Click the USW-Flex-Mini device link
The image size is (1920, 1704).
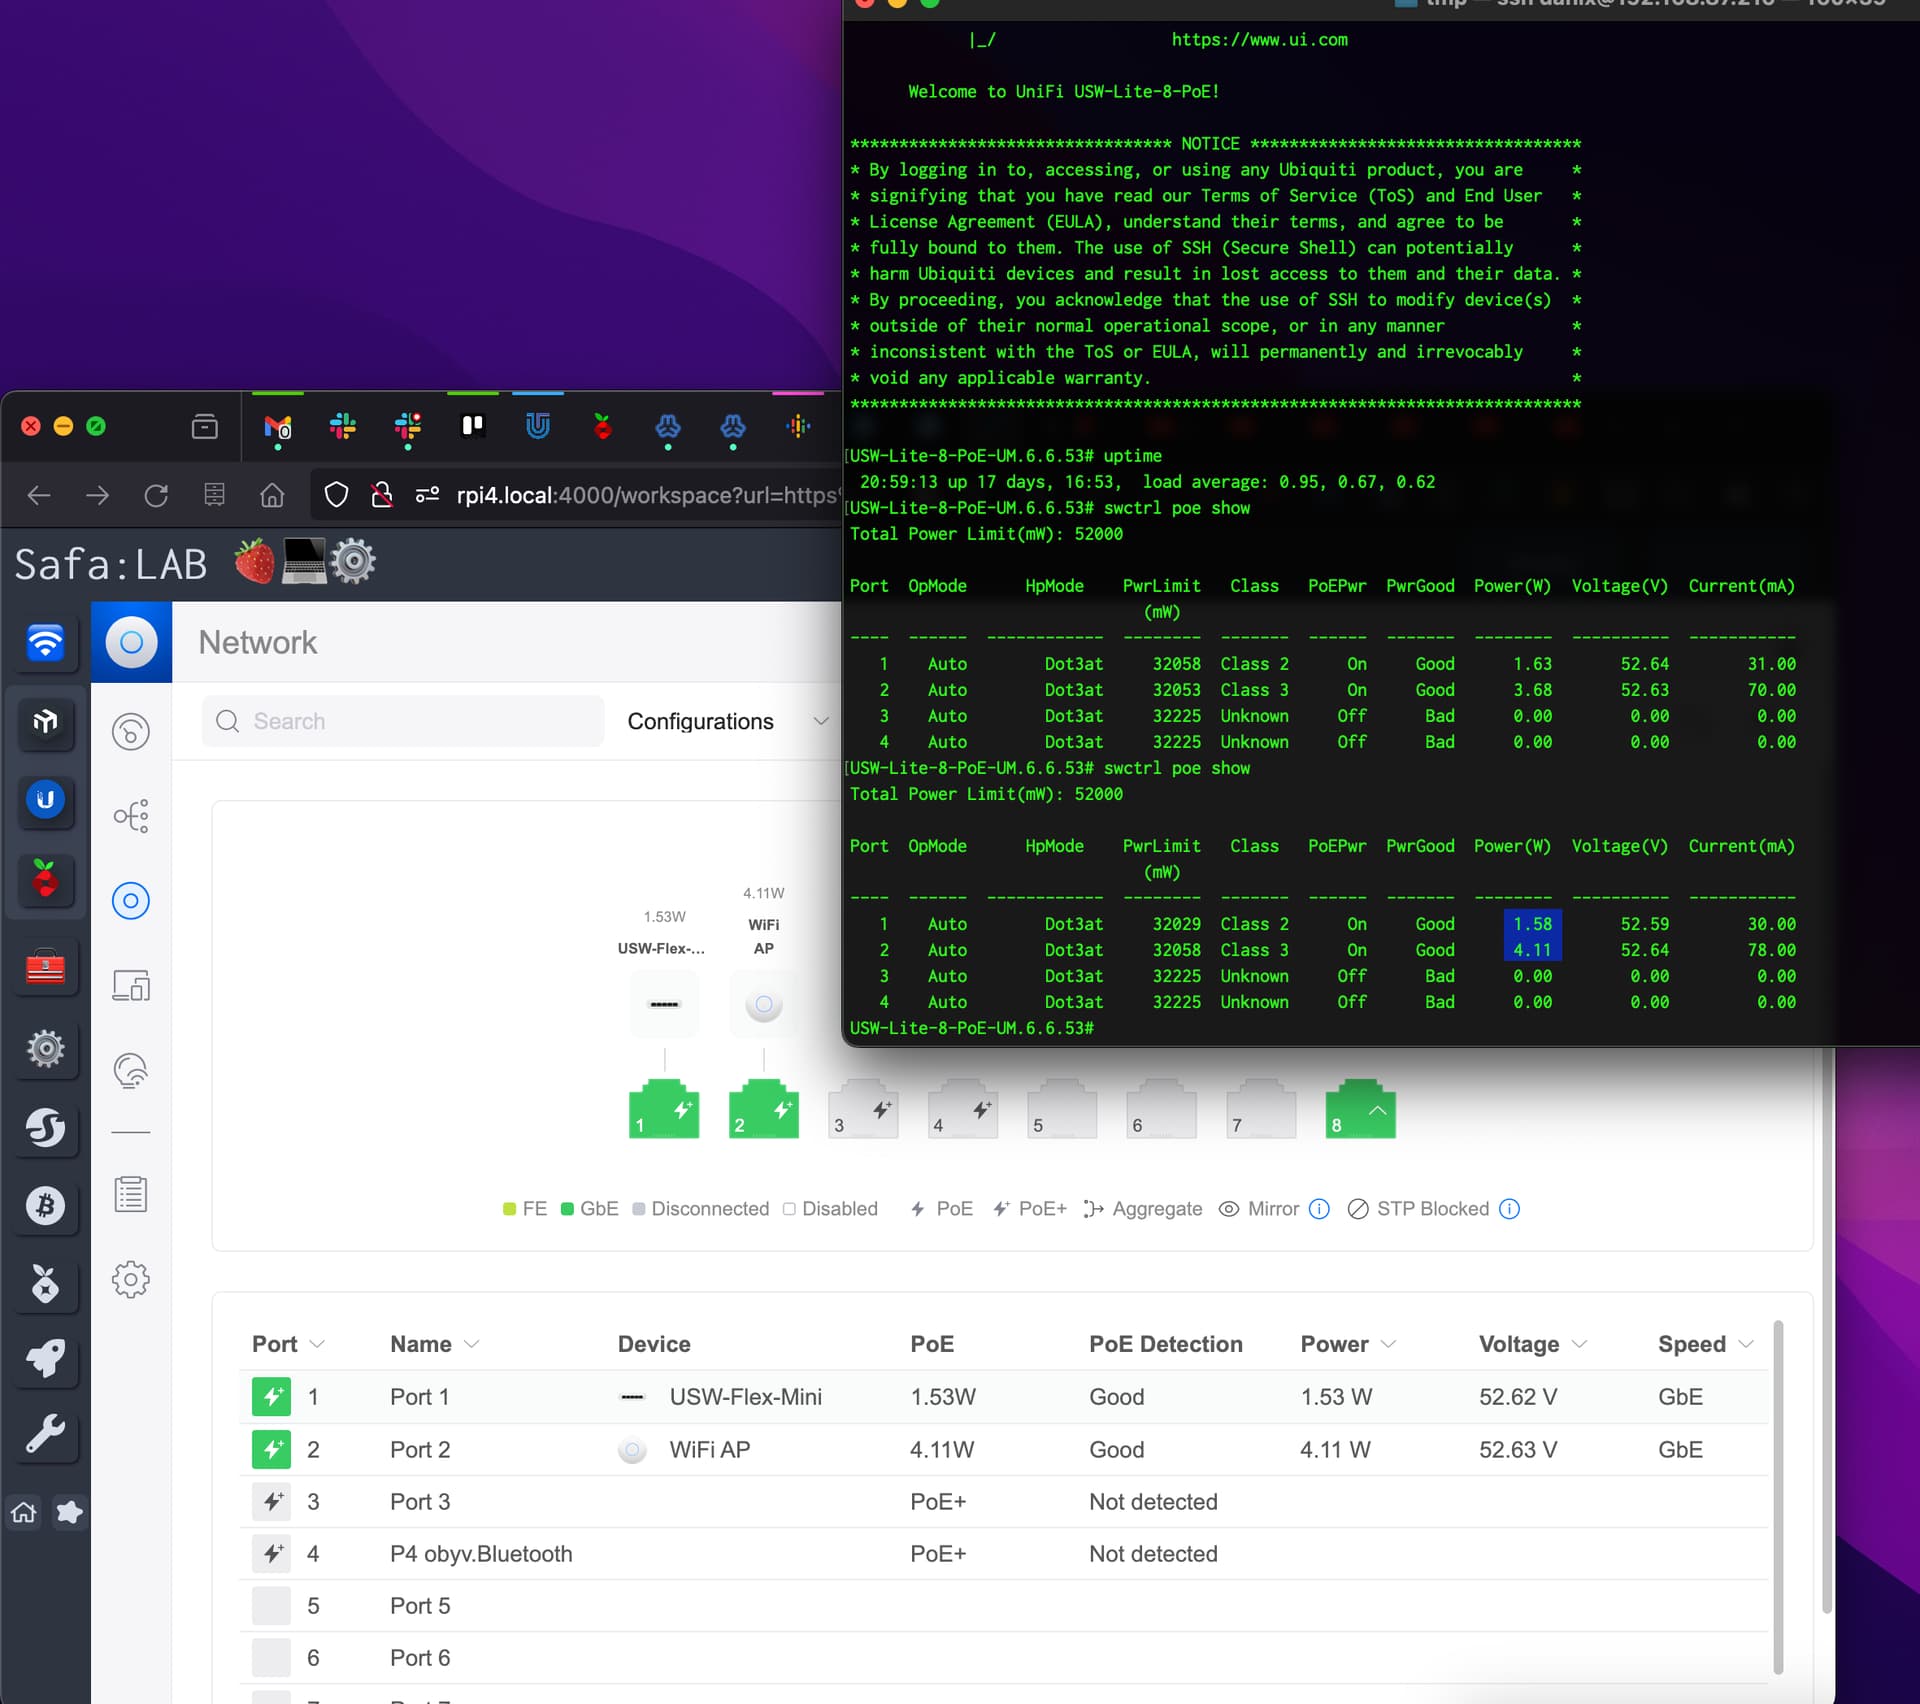(x=745, y=1397)
